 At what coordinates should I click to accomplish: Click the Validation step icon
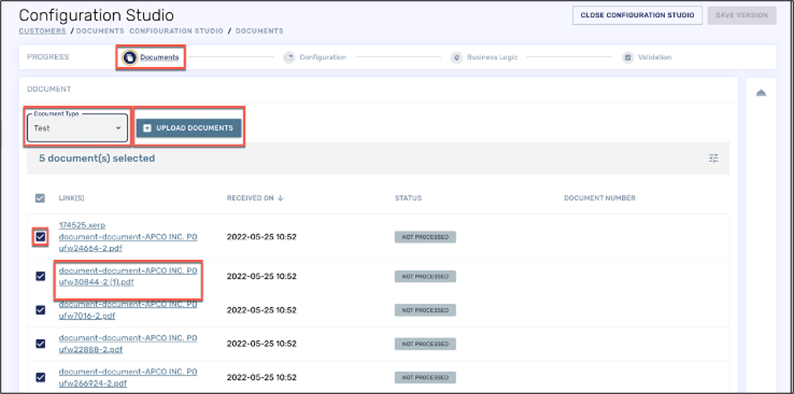pos(627,57)
